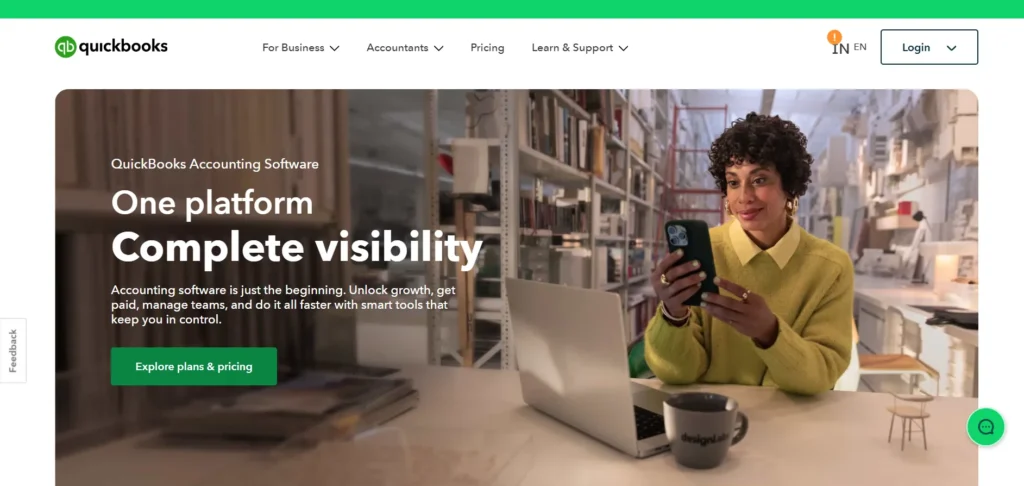Expand the chevron beside For Business
Screen dimensions: 1024x486
[334, 48]
